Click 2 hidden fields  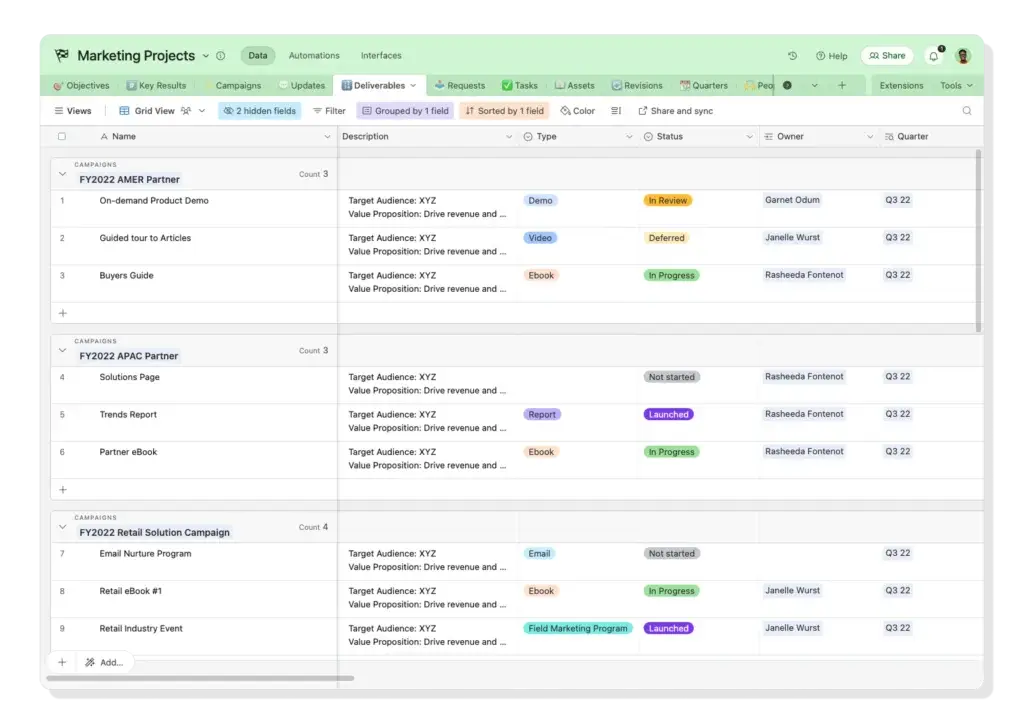(259, 111)
